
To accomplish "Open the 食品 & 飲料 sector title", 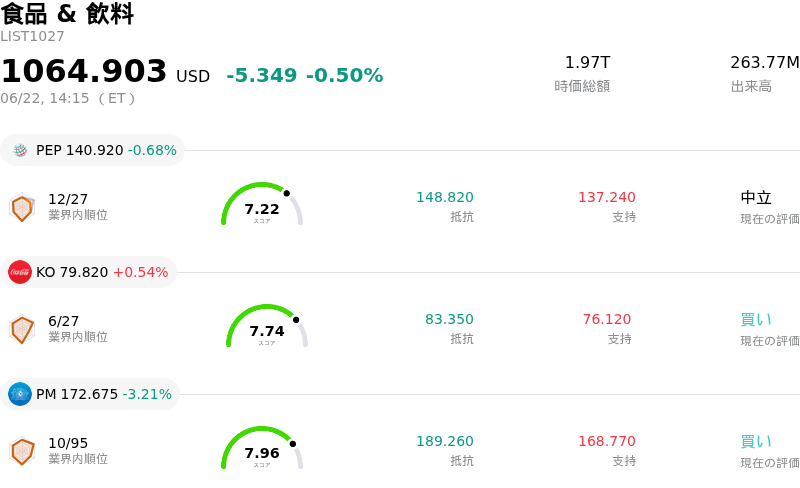I will (x=67, y=13).
